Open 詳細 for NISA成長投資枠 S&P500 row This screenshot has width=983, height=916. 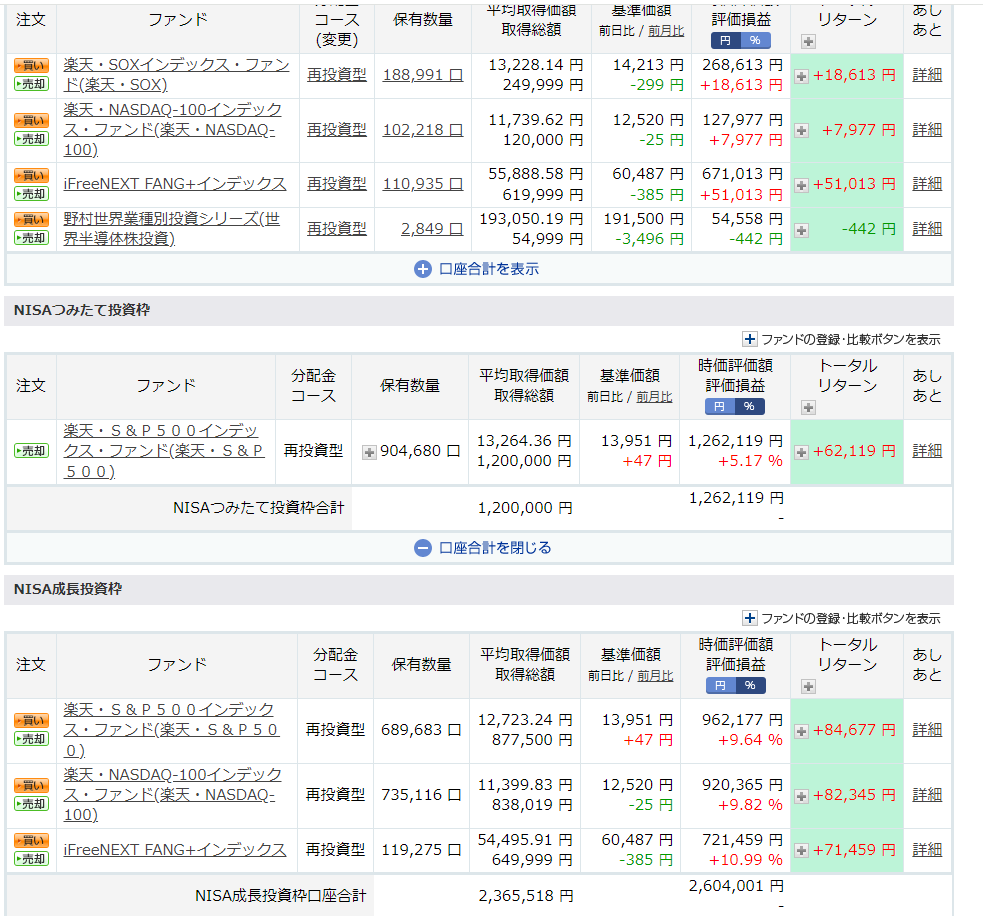927,730
